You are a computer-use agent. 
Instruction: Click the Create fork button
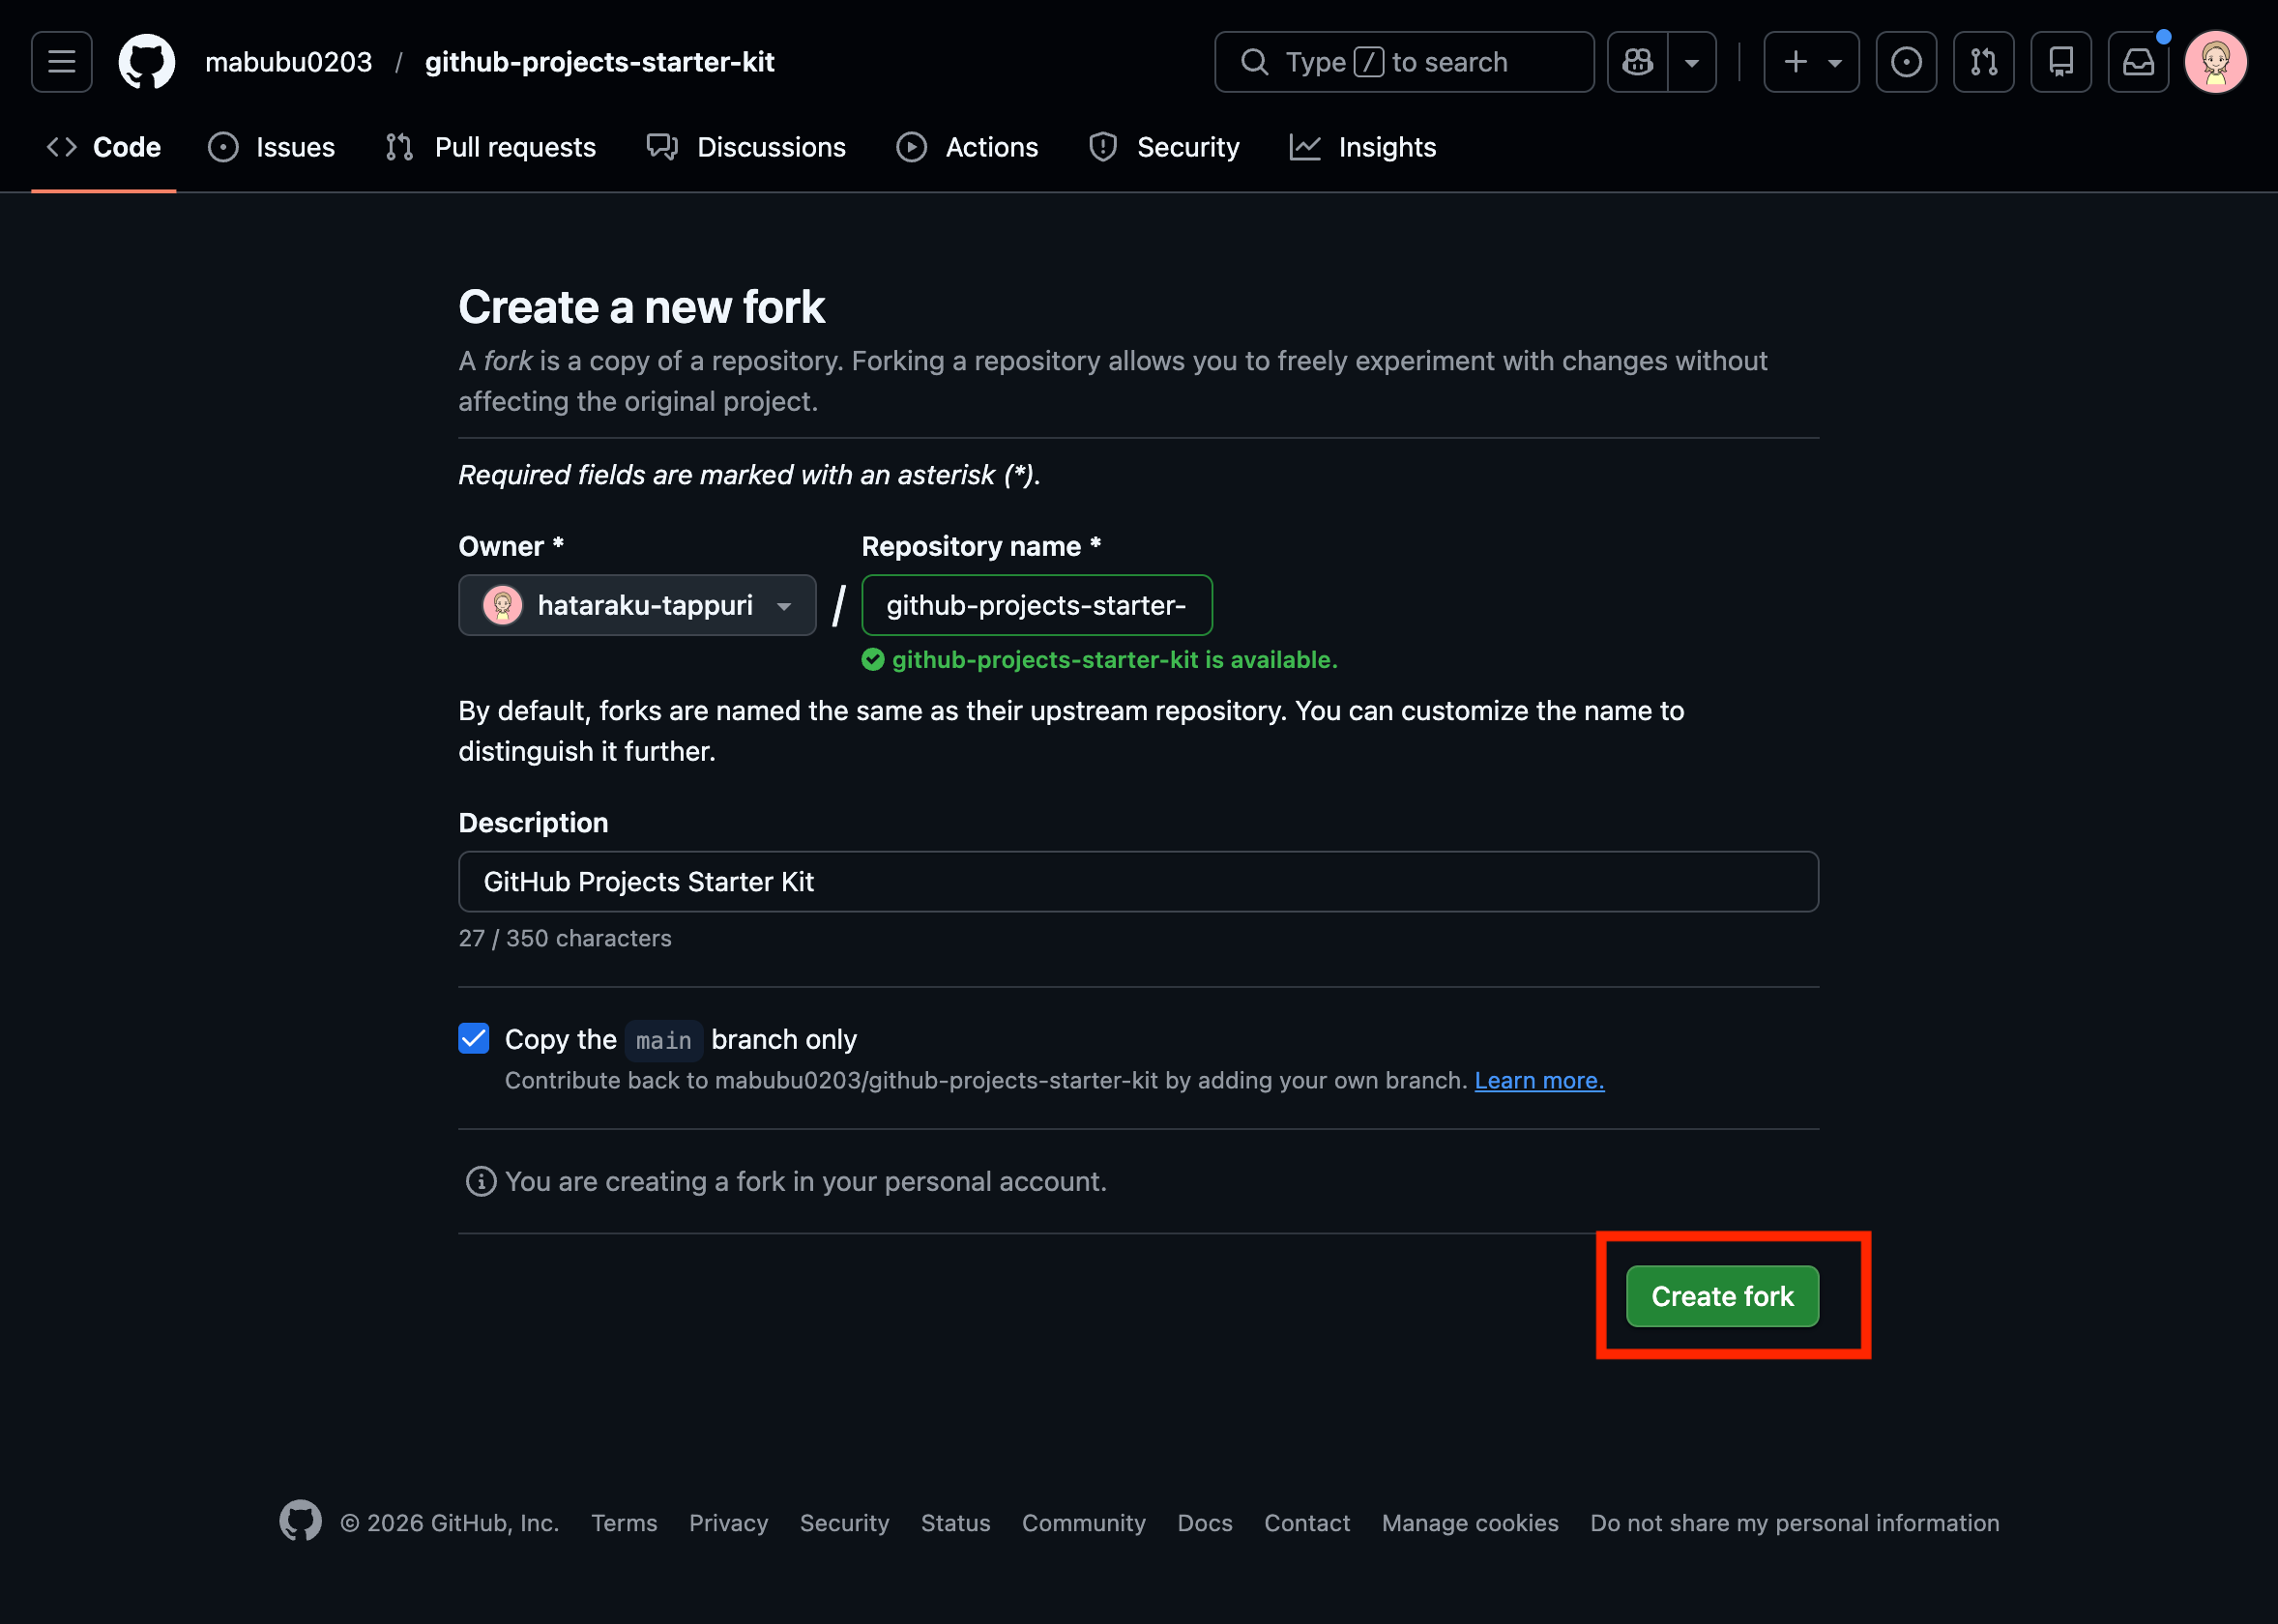pyautogui.click(x=1722, y=1296)
